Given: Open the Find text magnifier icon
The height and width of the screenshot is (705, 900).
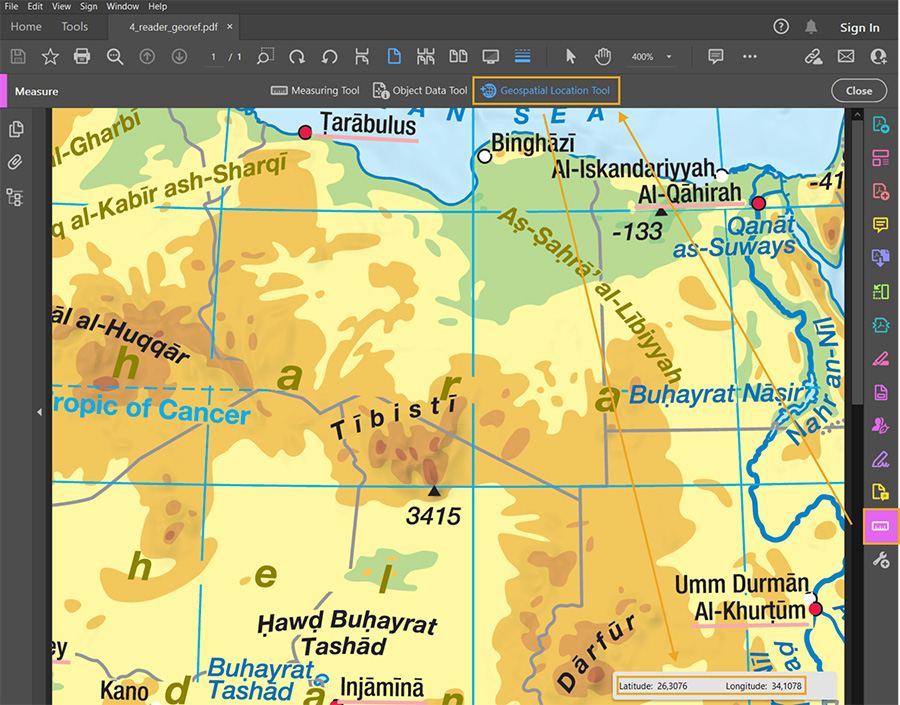Looking at the screenshot, I should tap(115, 56).
